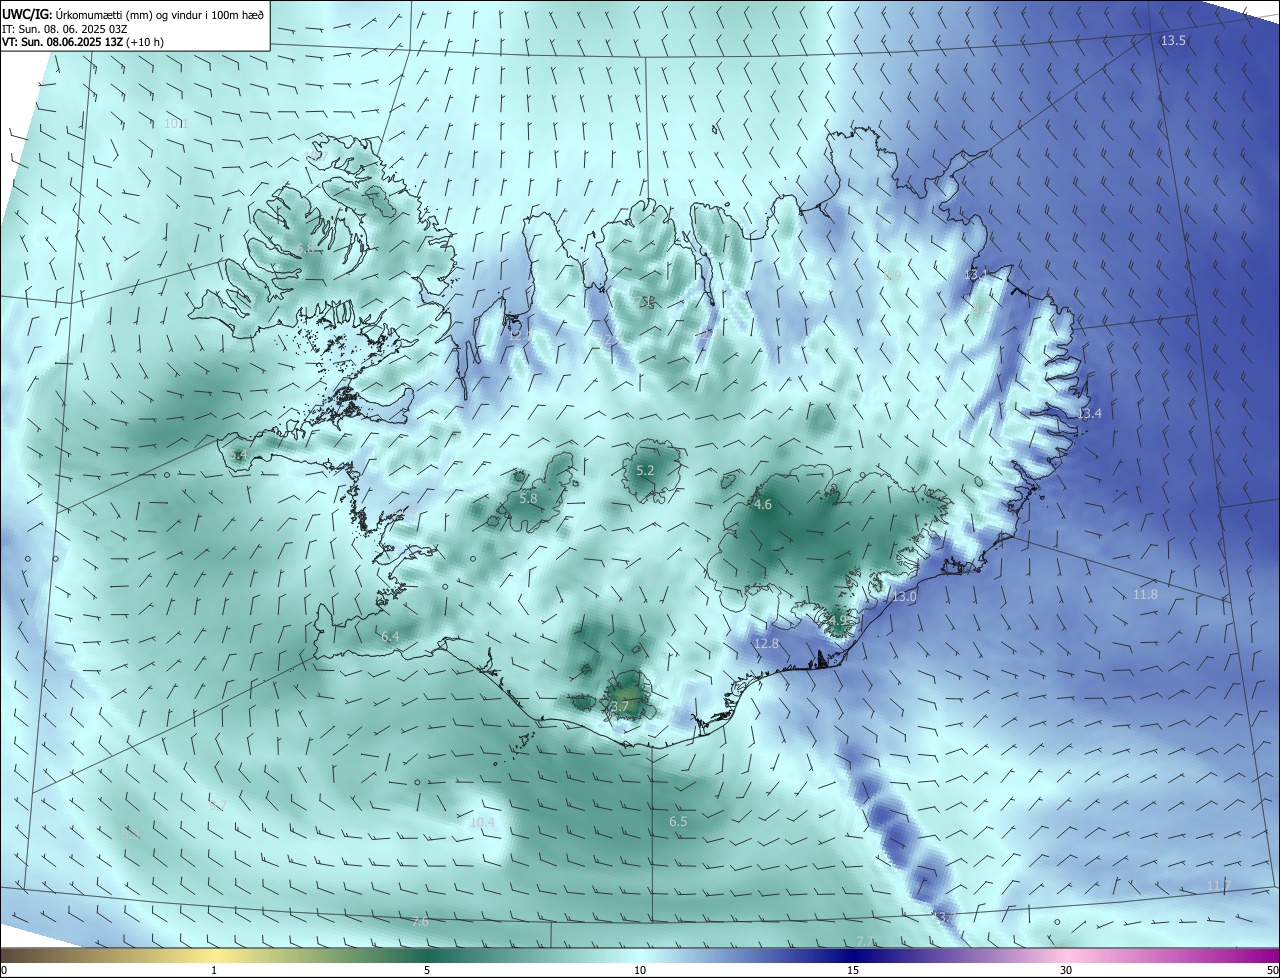
Task: Click the 50 tick on the color scale
Action: pyautogui.click(x=1272, y=970)
